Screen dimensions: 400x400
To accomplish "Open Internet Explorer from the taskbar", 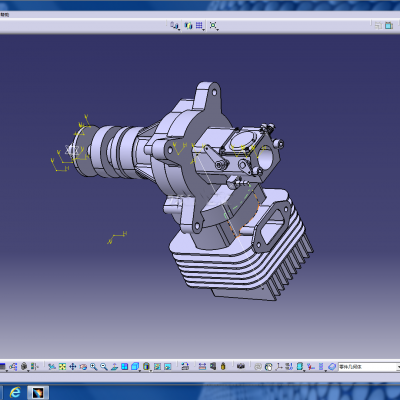I will (15, 392).
